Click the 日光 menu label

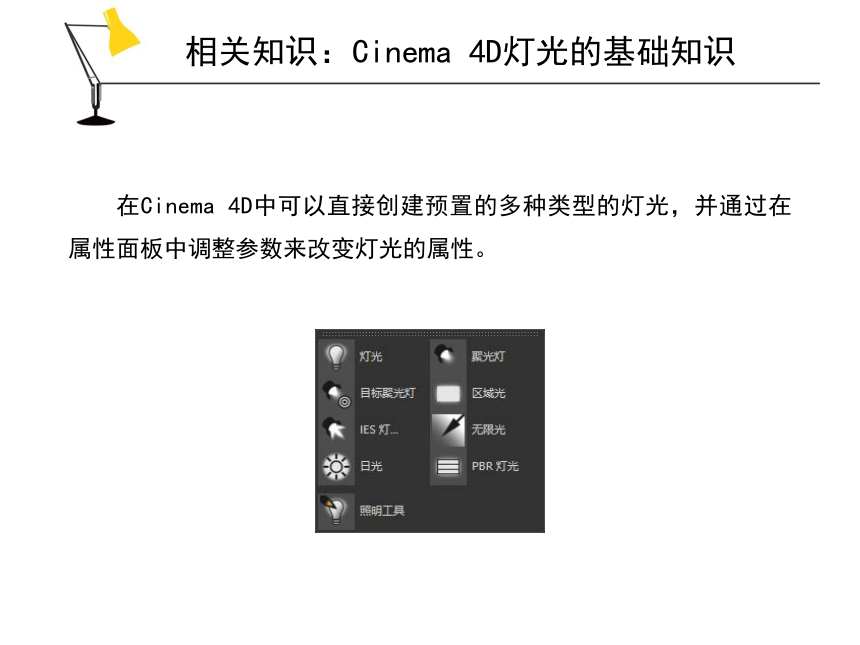point(371,466)
